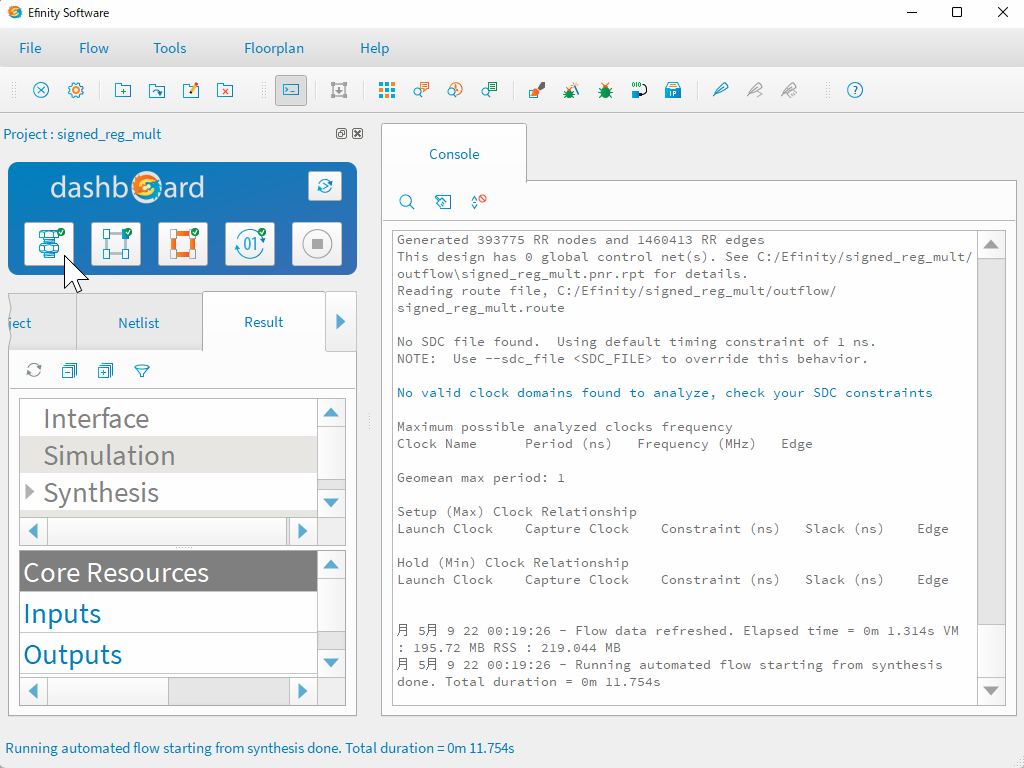Select the Simulation tree item
1024x768 pixels.
click(109, 455)
